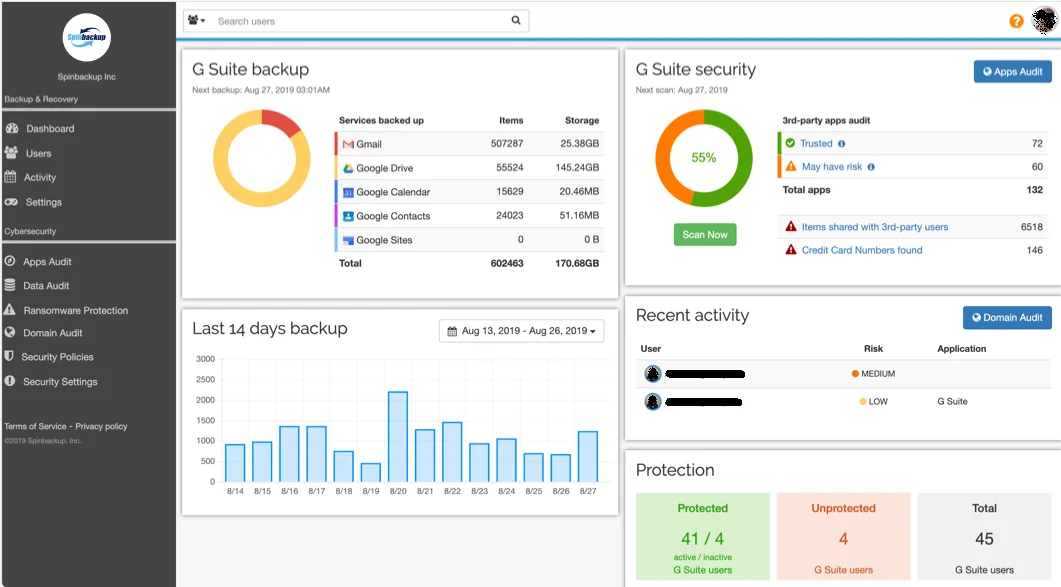This screenshot has width=1061, height=587.
Task: Click the Scan Now button
Action: [704, 234]
